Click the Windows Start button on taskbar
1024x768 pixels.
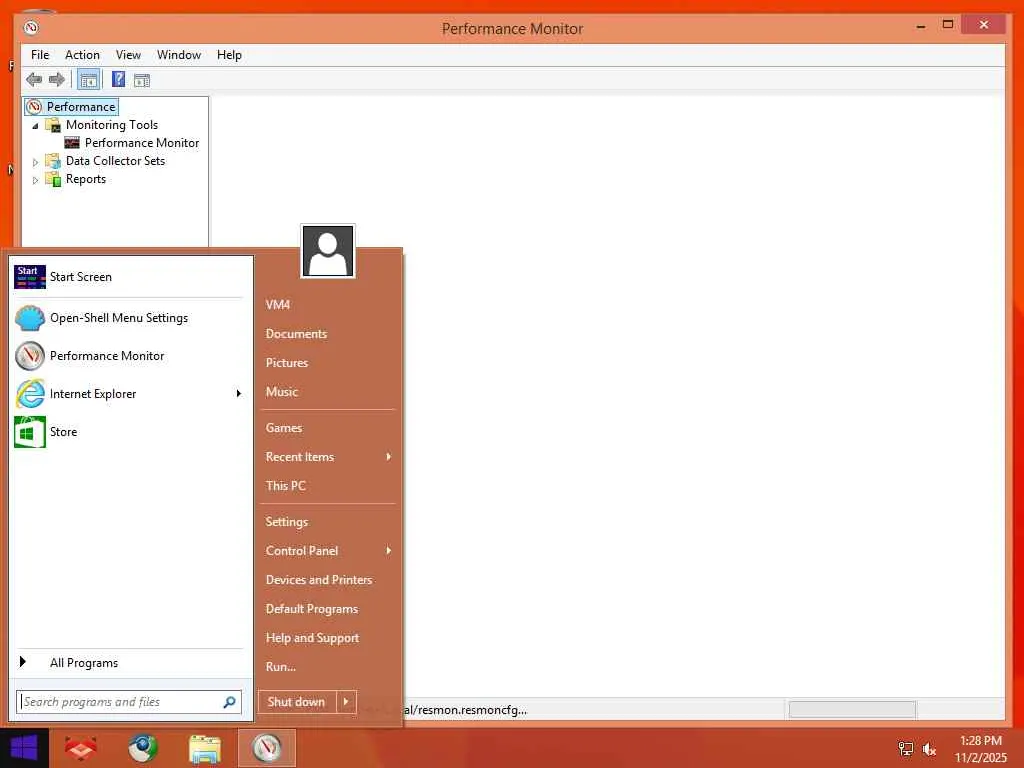pyautogui.click(x=24, y=748)
